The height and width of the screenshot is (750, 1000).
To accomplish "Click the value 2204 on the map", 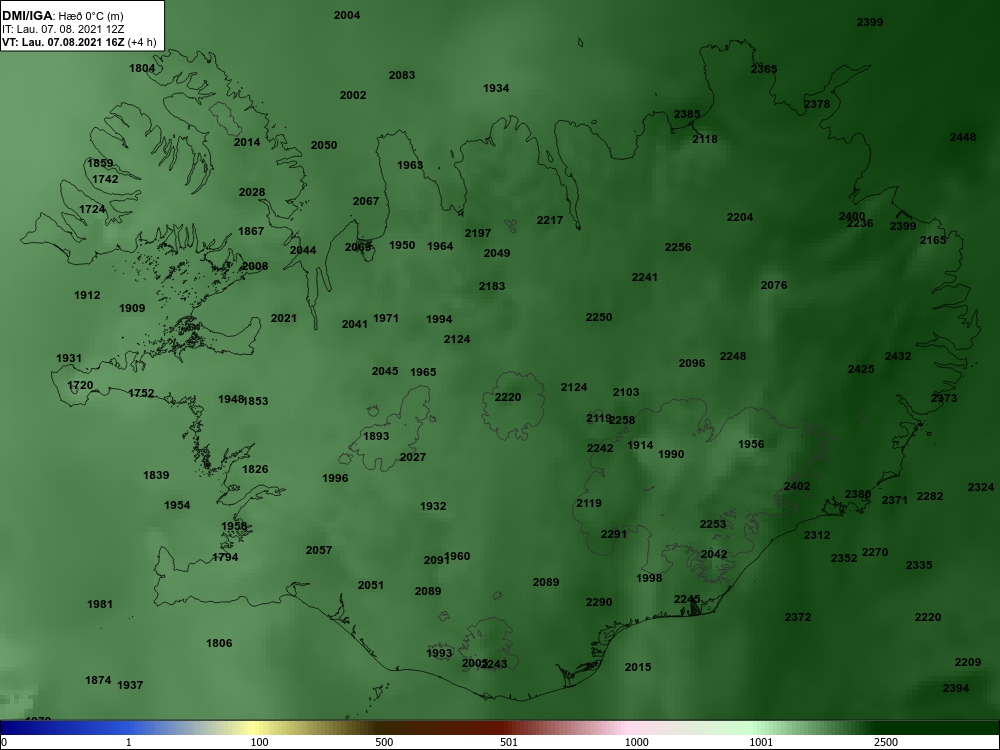I will click(x=740, y=217).
